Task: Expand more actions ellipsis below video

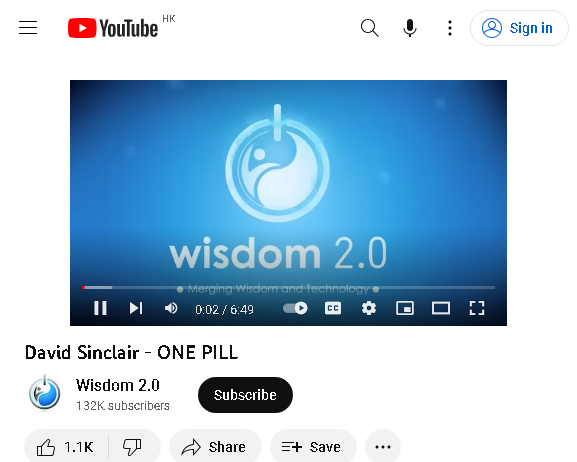Action: tap(383, 447)
